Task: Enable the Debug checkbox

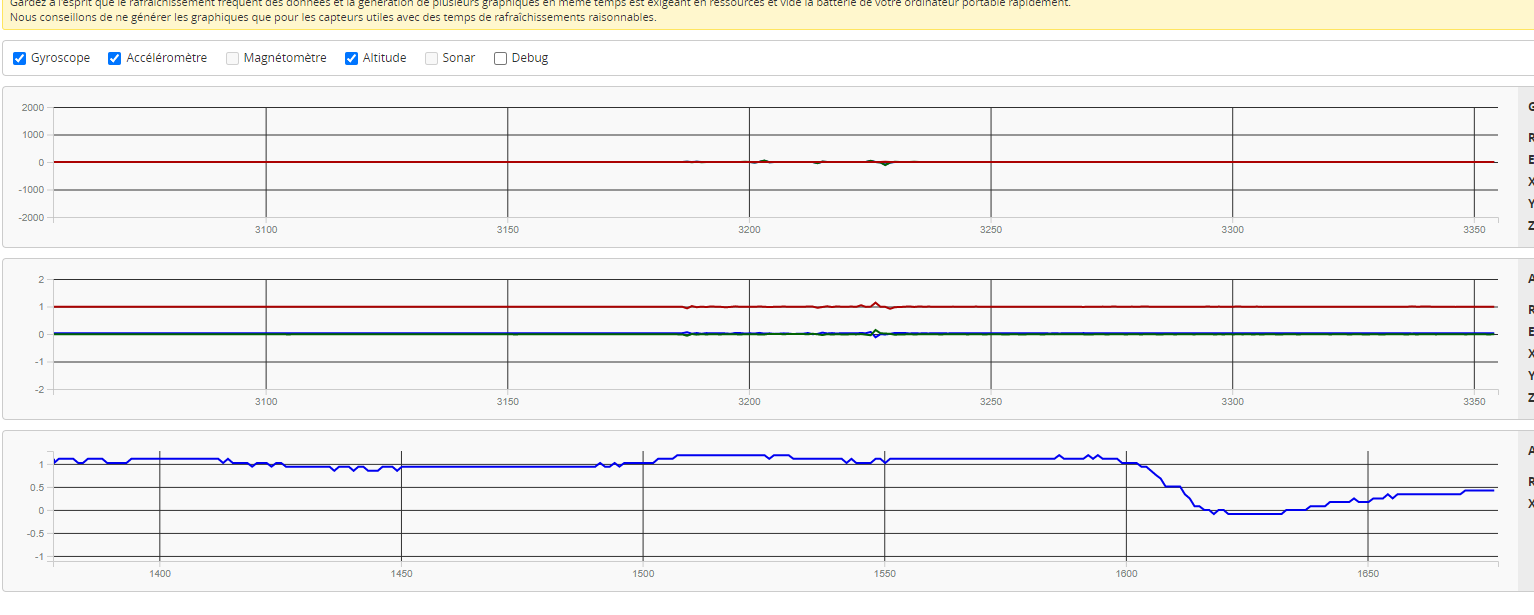Action: (501, 58)
